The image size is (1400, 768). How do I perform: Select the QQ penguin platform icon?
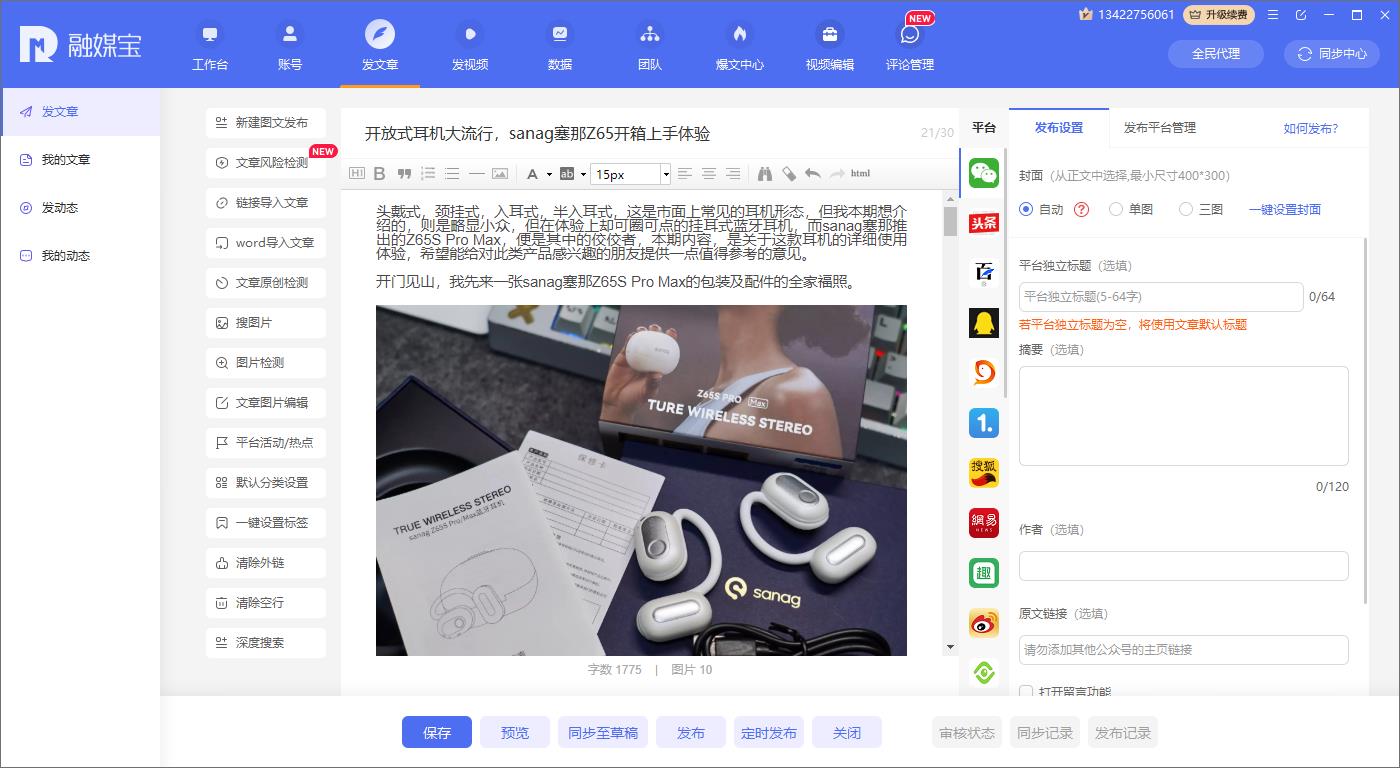pyautogui.click(x=984, y=322)
